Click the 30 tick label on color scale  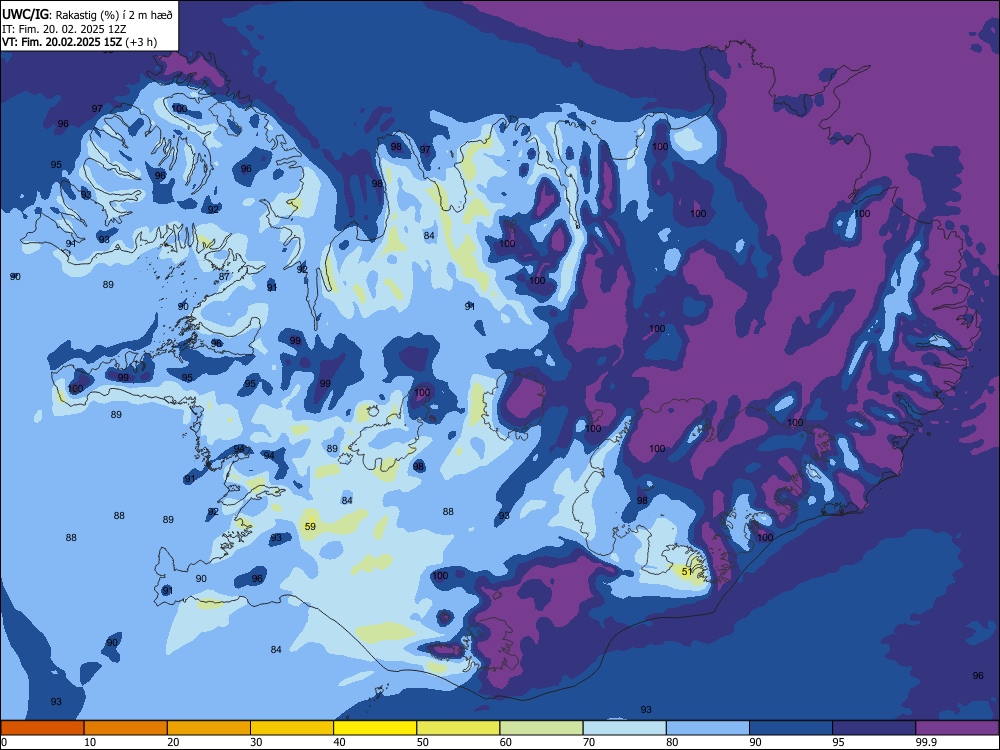coord(256,742)
